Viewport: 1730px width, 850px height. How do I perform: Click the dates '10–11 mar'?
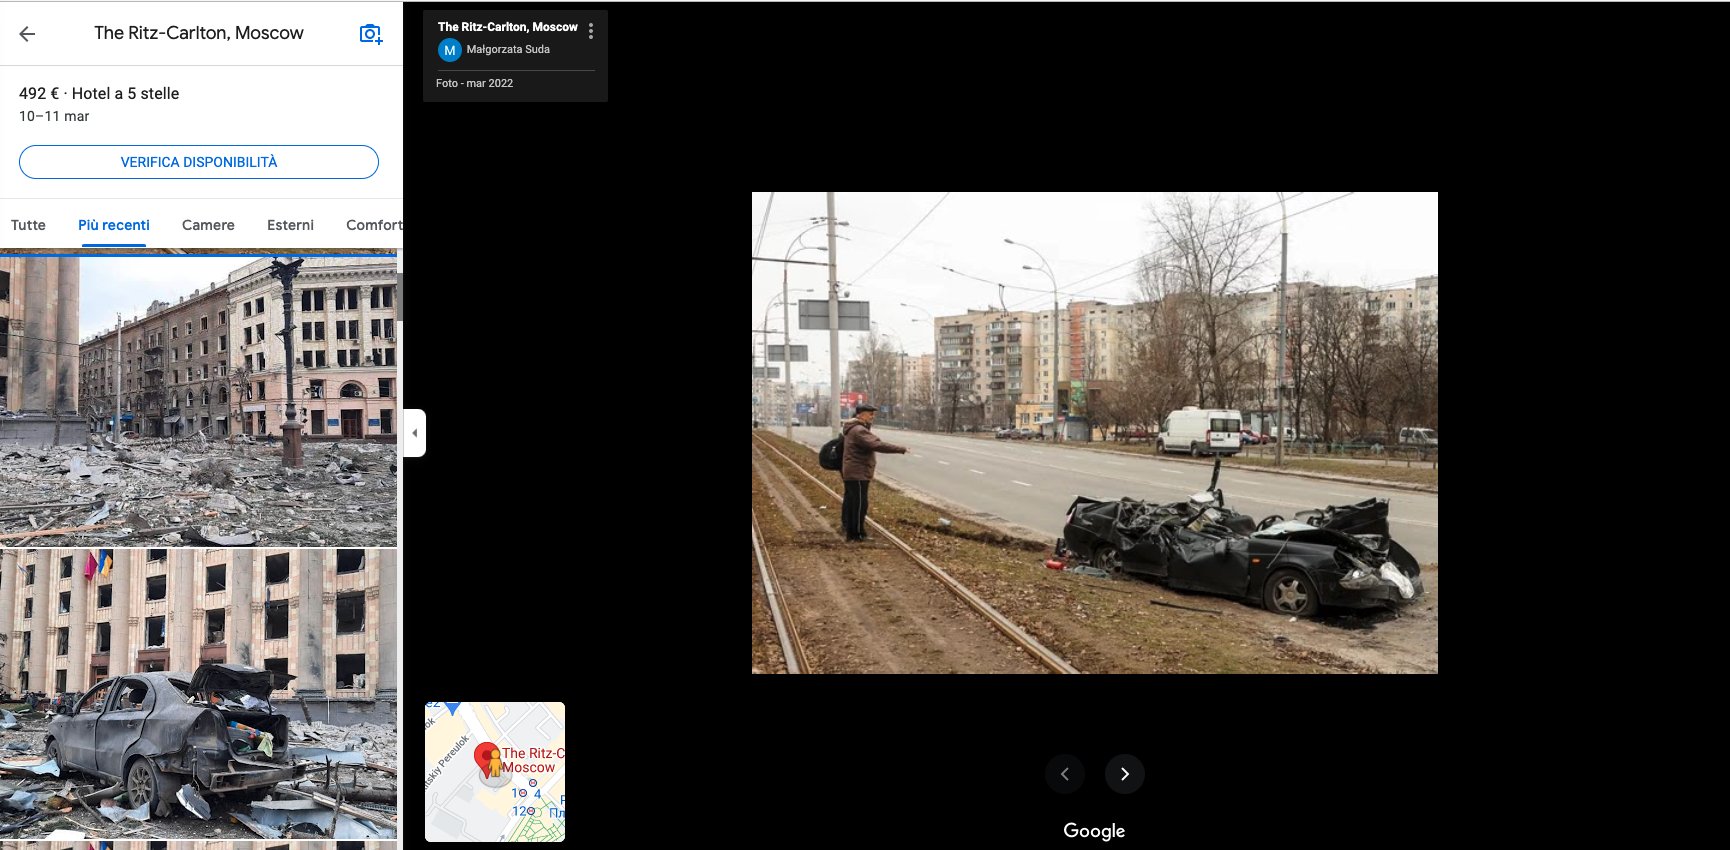[54, 117]
